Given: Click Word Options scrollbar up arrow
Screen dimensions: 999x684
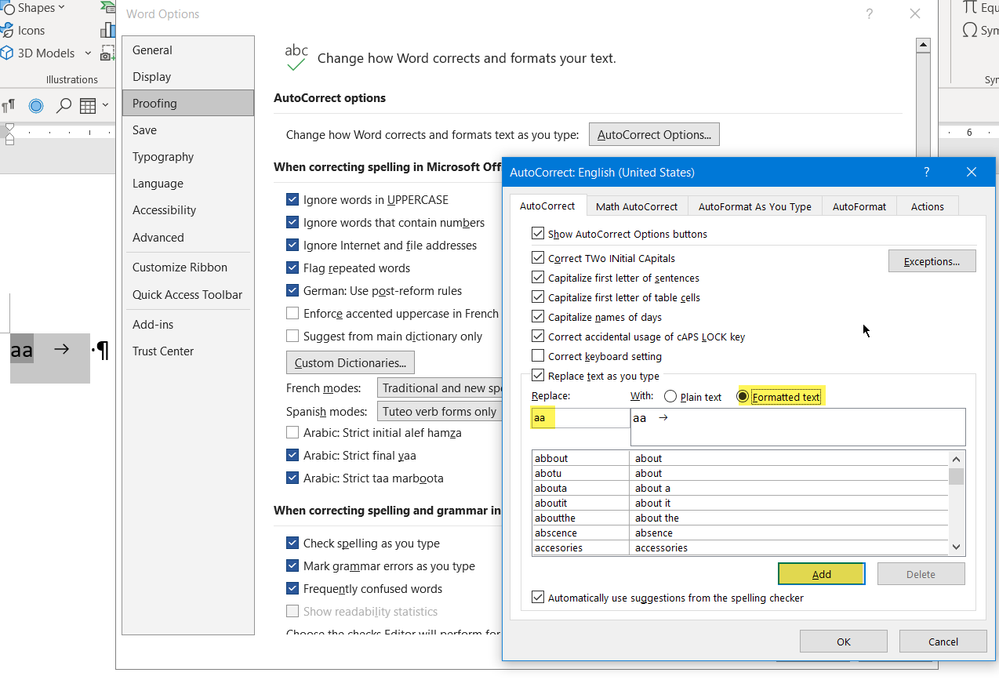Looking at the screenshot, I should click(923, 45).
